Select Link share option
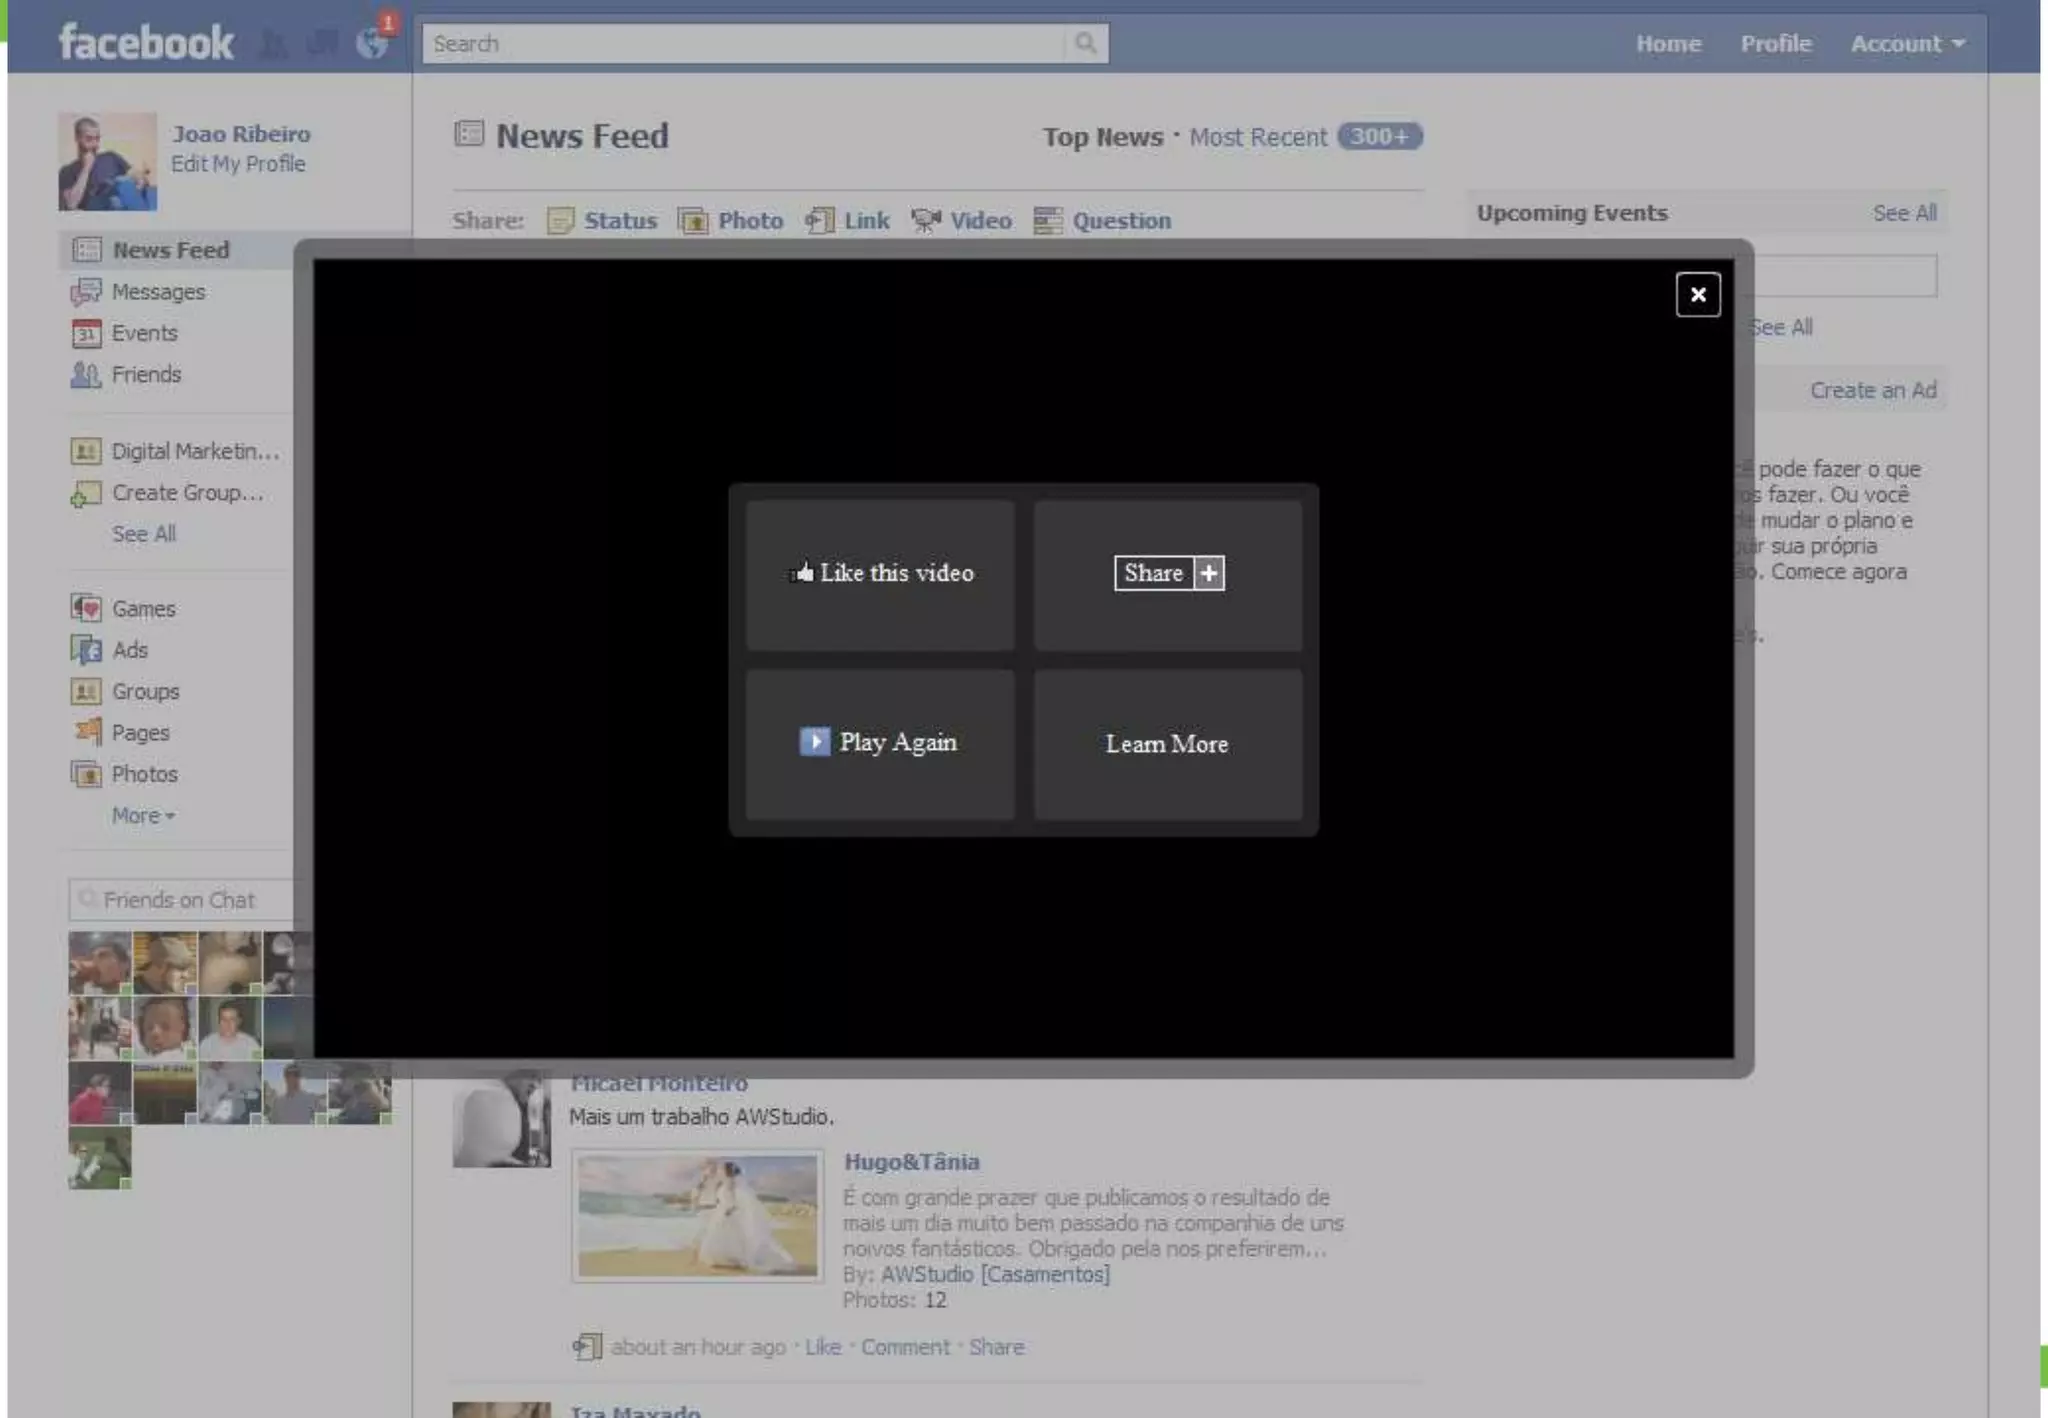 (847, 221)
